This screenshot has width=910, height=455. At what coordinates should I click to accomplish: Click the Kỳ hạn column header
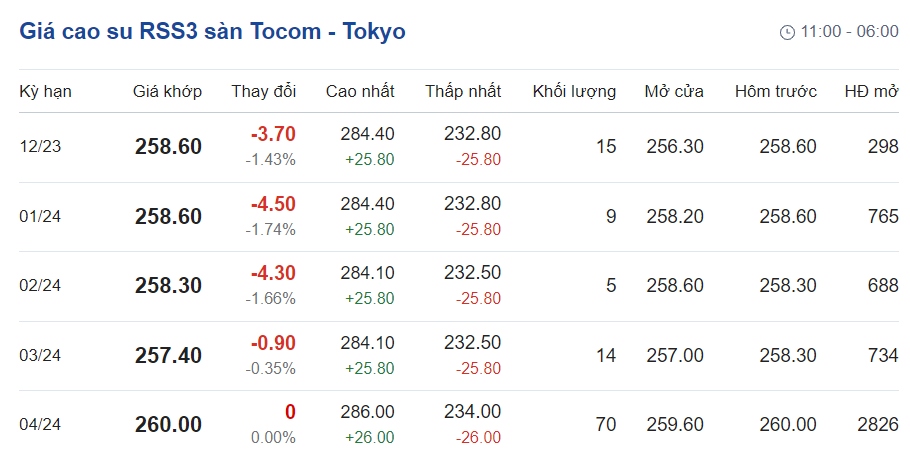point(45,92)
